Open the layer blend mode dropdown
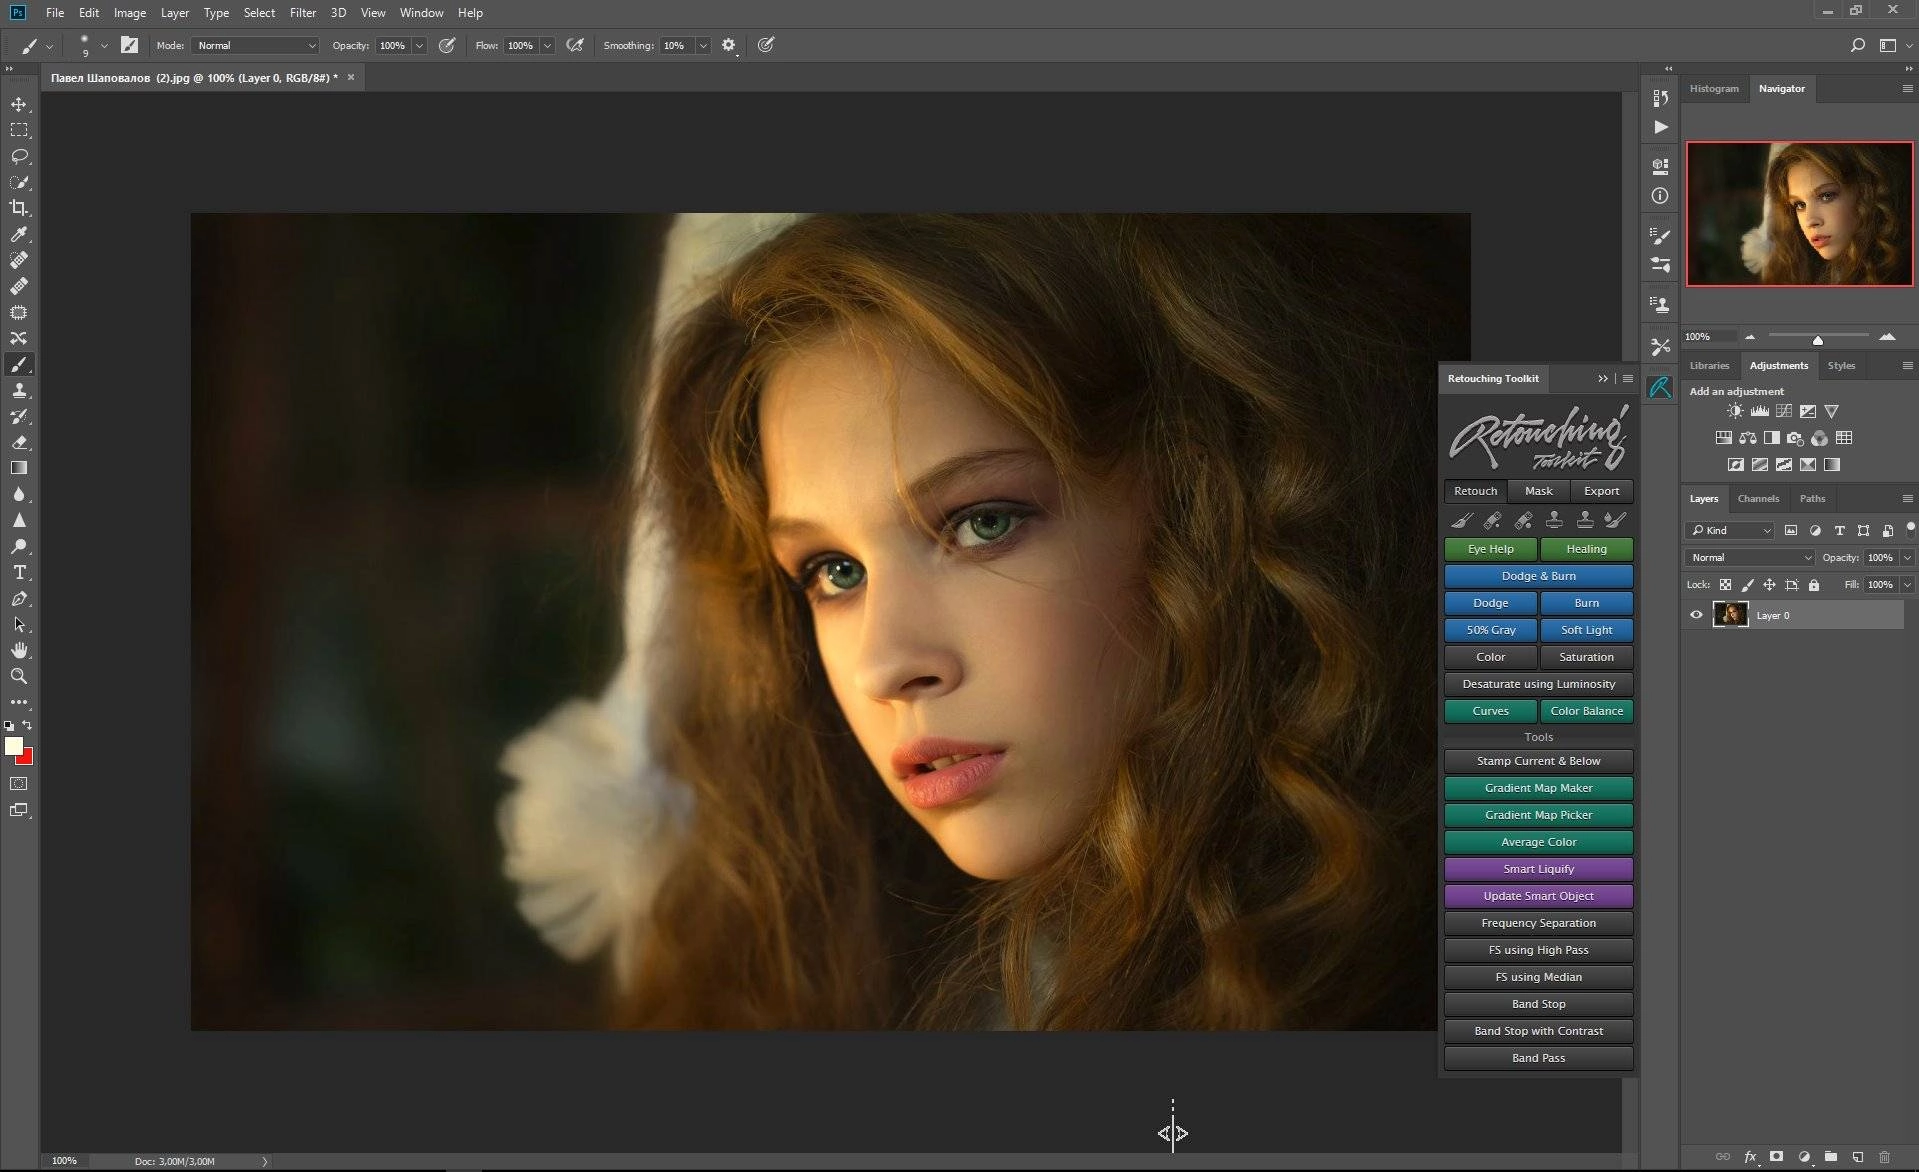The width and height of the screenshot is (1919, 1172). click(x=1750, y=558)
